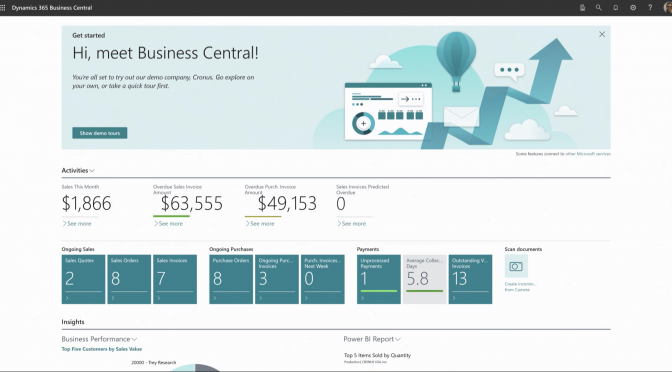Open the settings gear icon

[633, 8]
